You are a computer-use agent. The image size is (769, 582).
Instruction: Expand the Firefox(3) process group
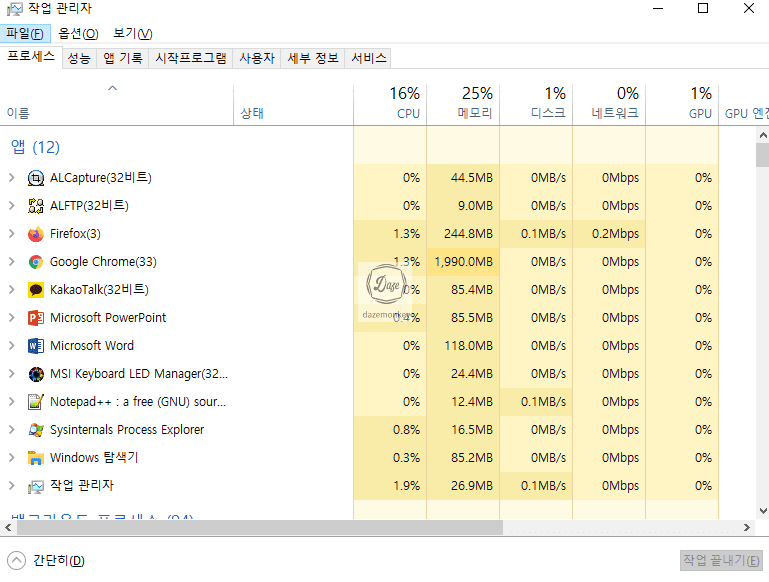12,234
